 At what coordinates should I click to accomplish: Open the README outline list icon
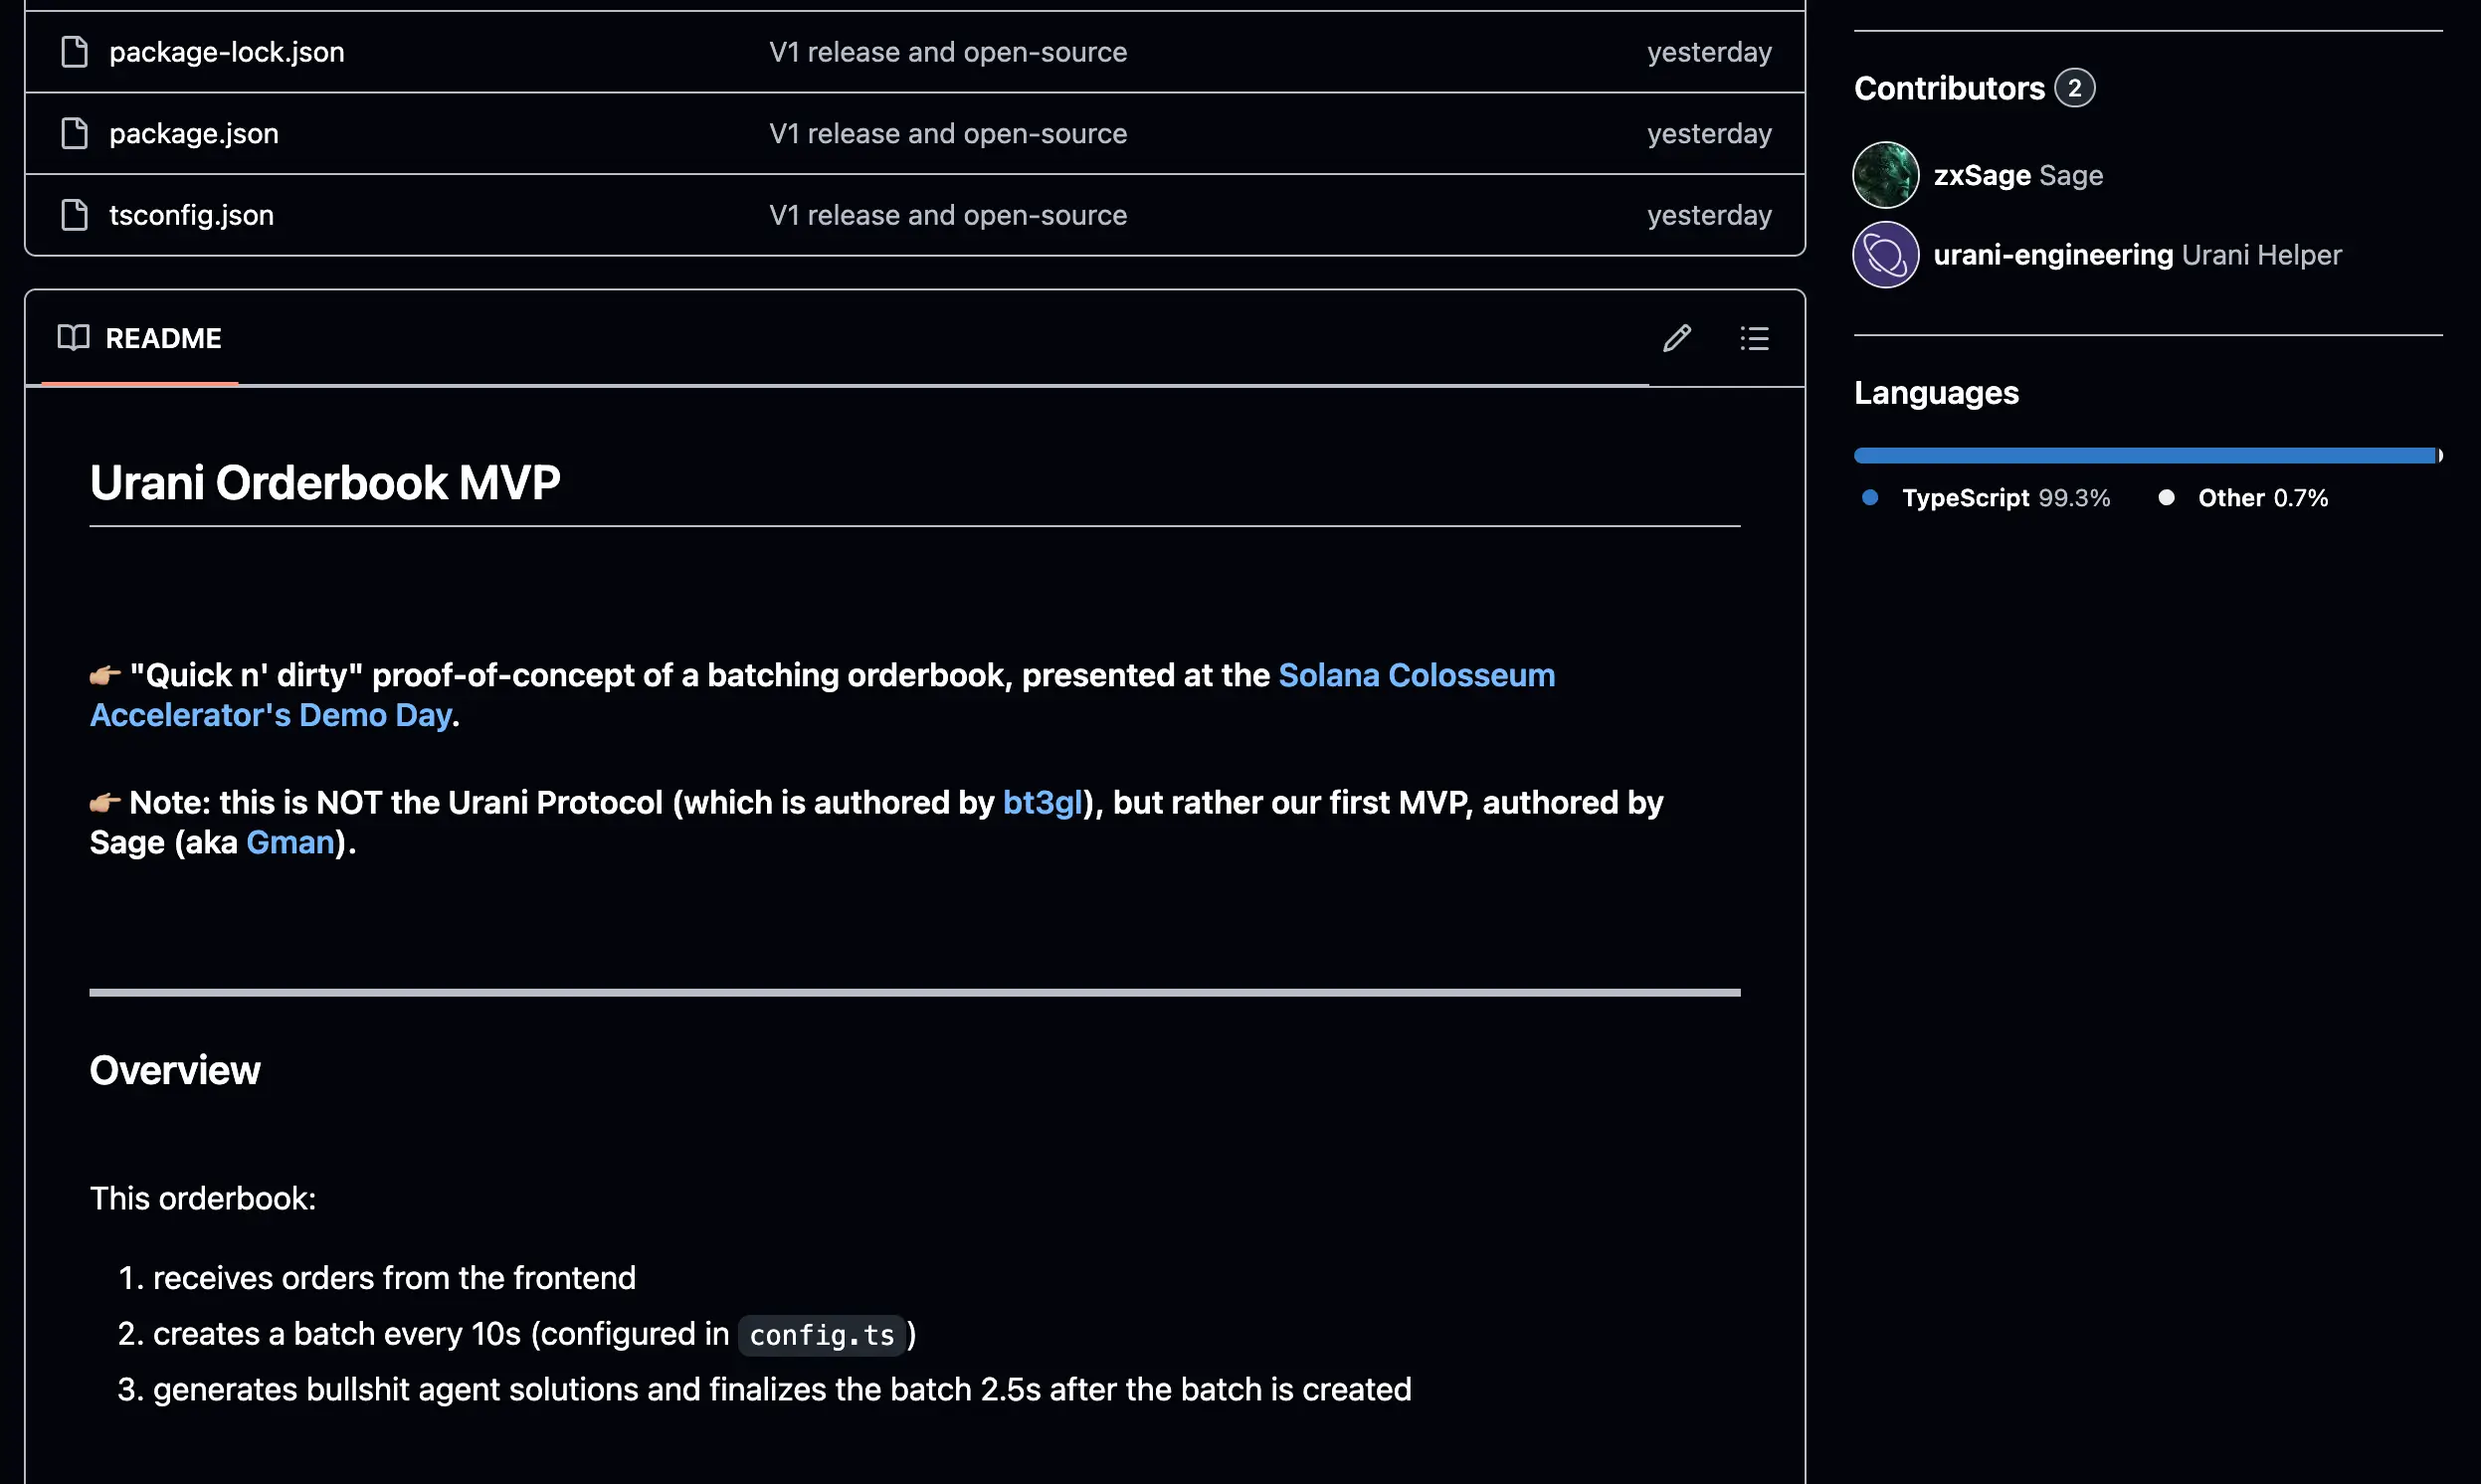click(1754, 338)
